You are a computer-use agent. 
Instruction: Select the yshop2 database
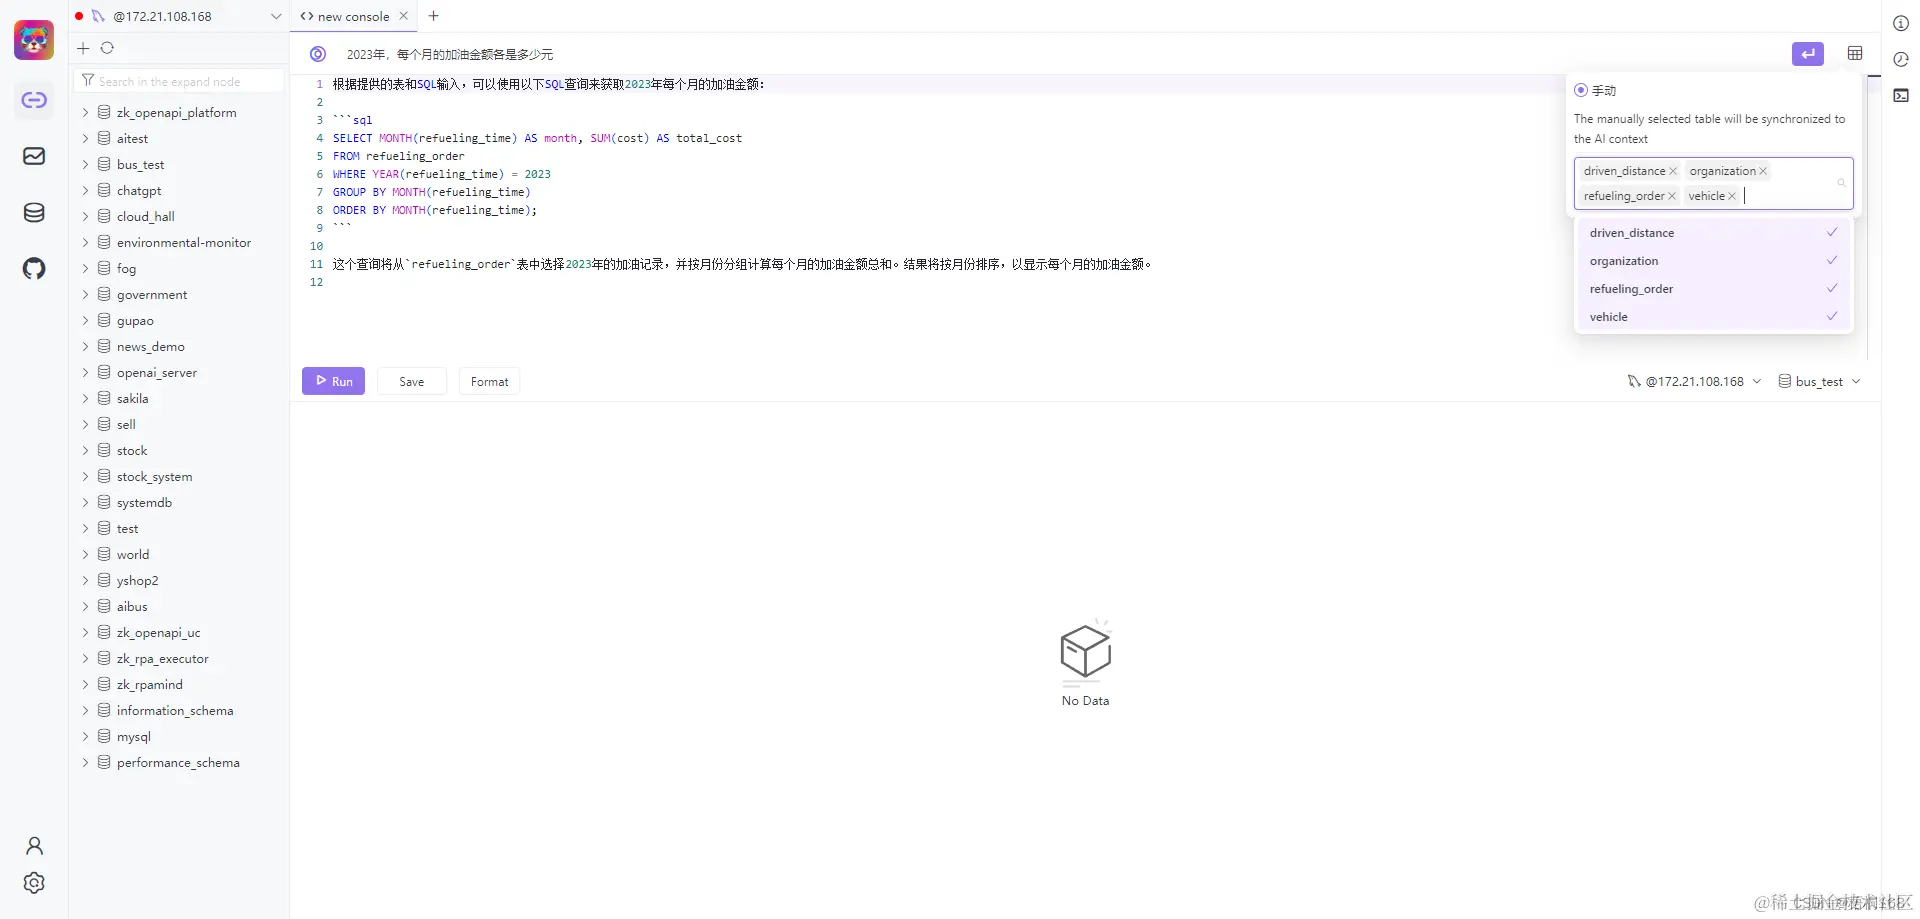pyautogui.click(x=137, y=580)
